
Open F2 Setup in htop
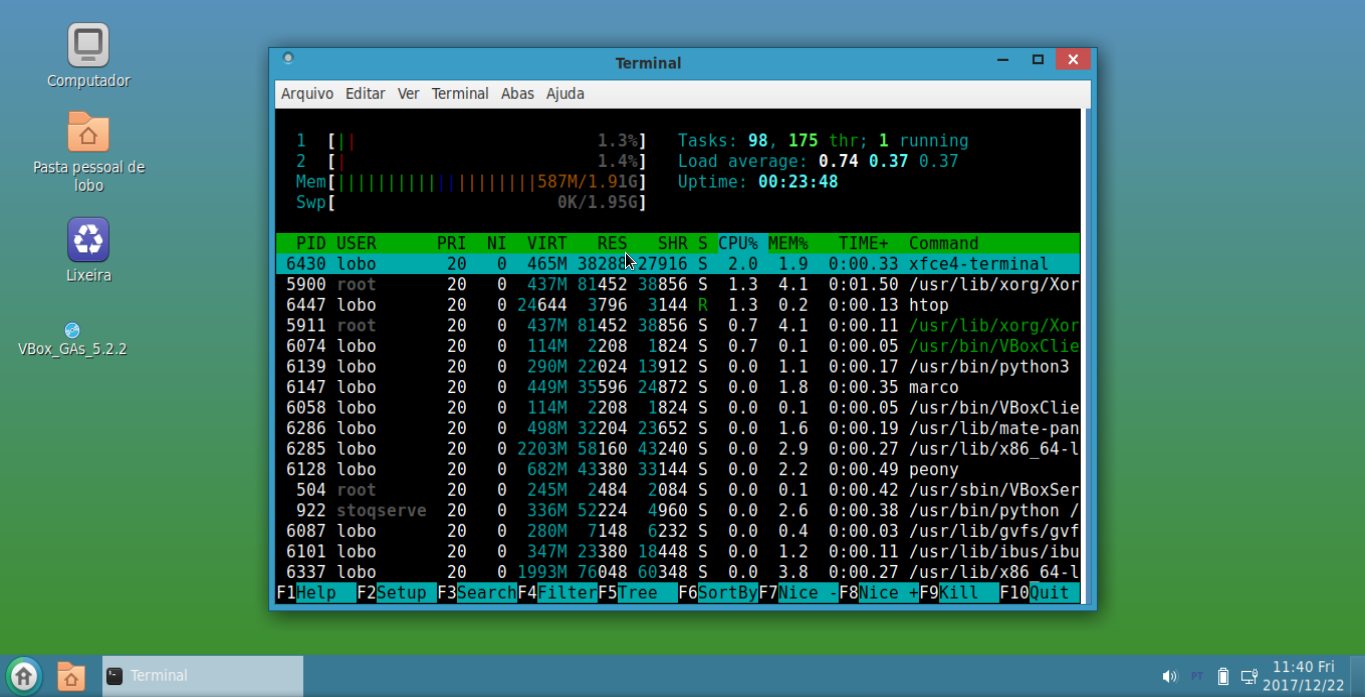(x=390, y=592)
